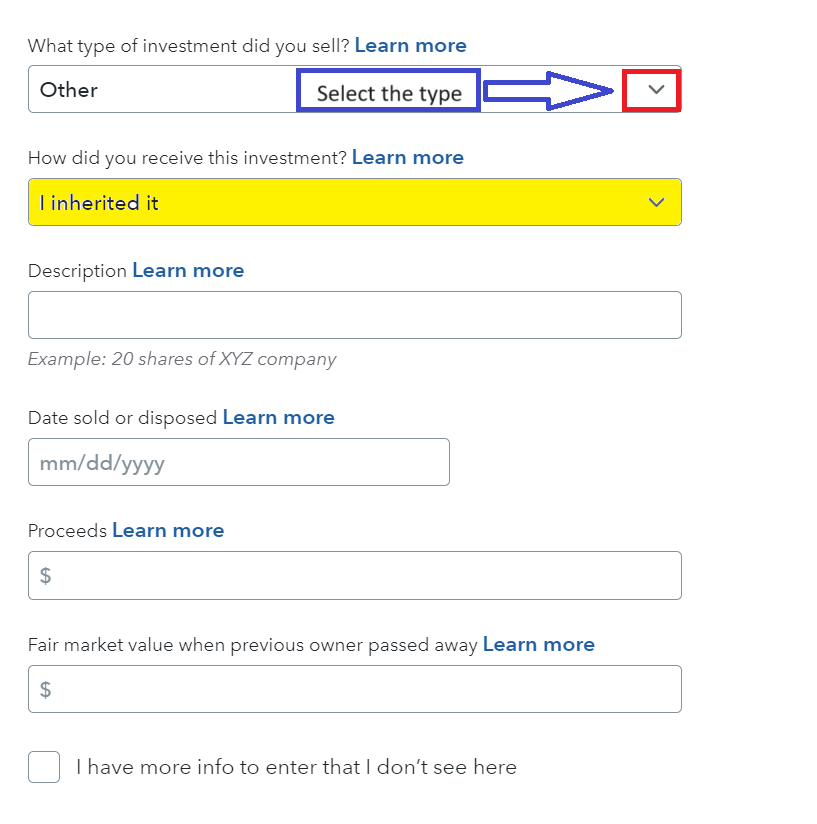Focus the Description text field
817x824 pixels.
[354, 315]
